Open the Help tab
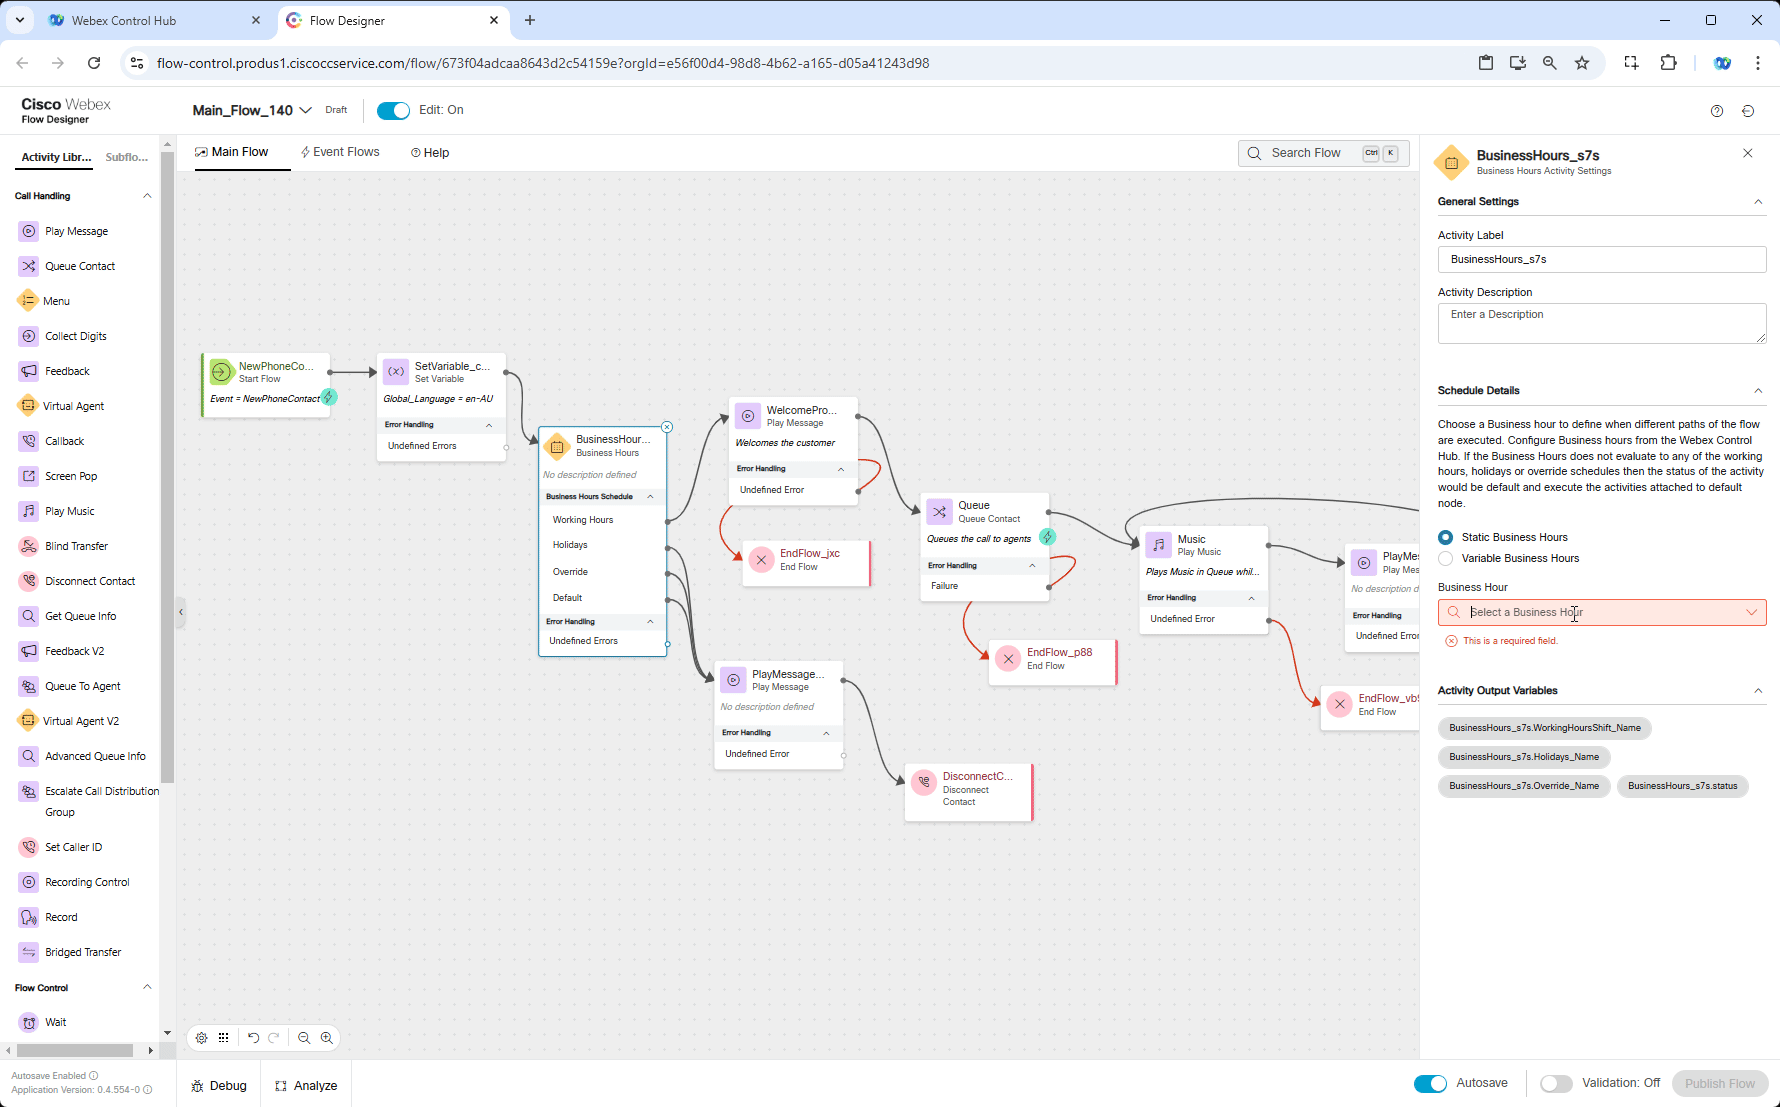Image resolution: width=1780 pixels, height=1107 pixels. click(430, 153)
